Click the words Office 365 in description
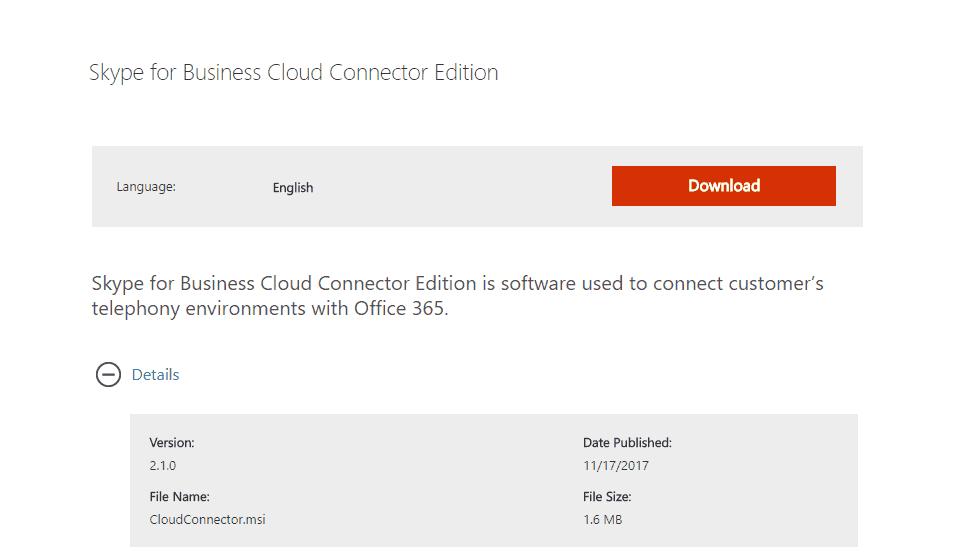The height and width of the screenshot is (555, 979). point(400,309)
